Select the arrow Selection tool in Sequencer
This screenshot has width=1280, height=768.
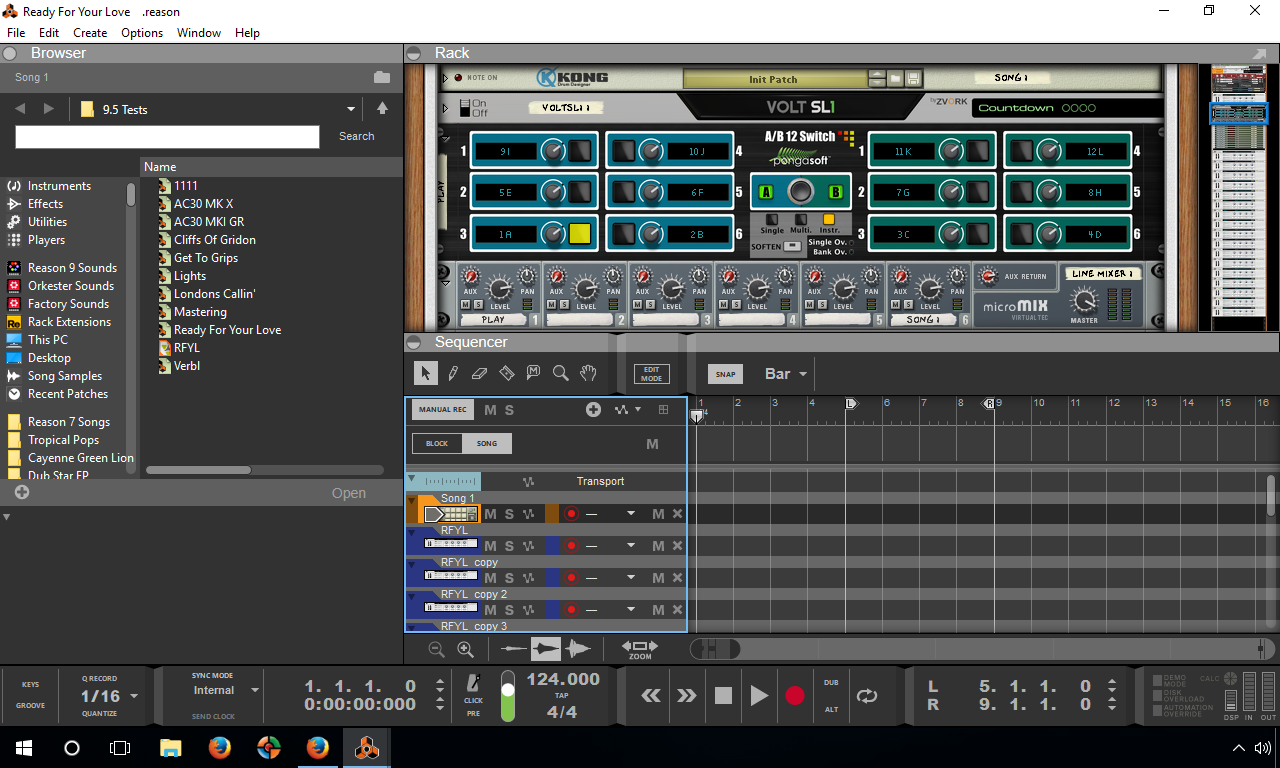[x=425, y=373]
